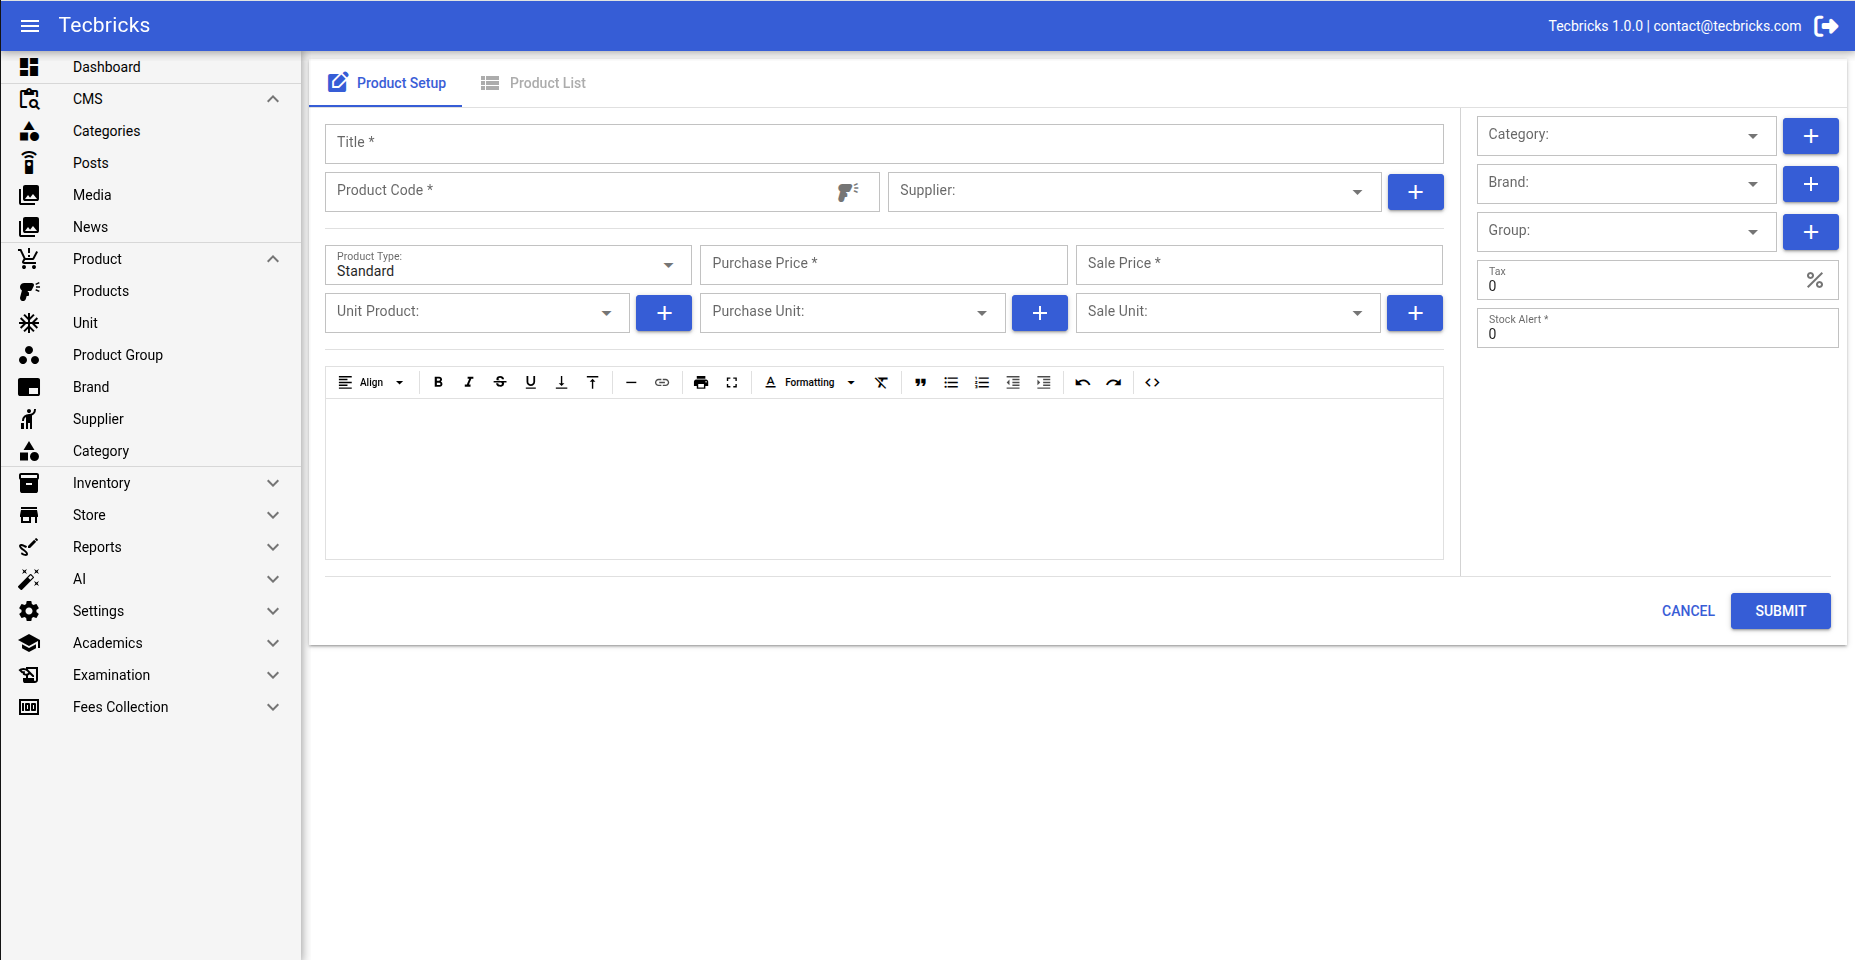Open Dashboard from the sidebar

pos(150,67)
